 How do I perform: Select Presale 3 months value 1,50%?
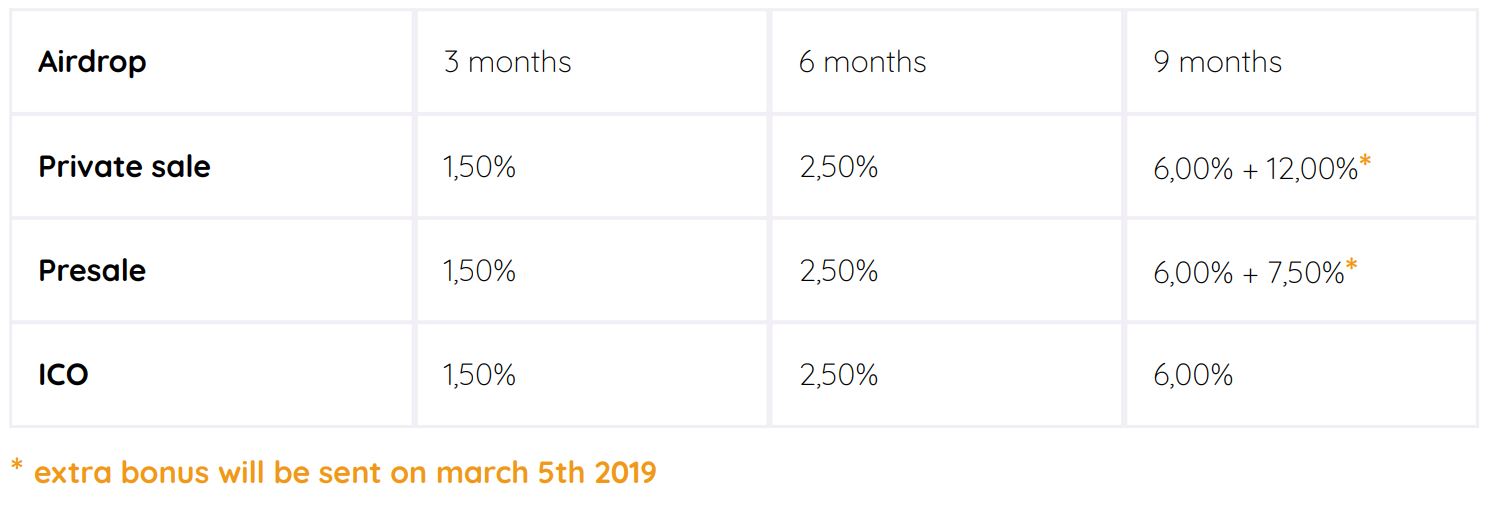[479, 271]
